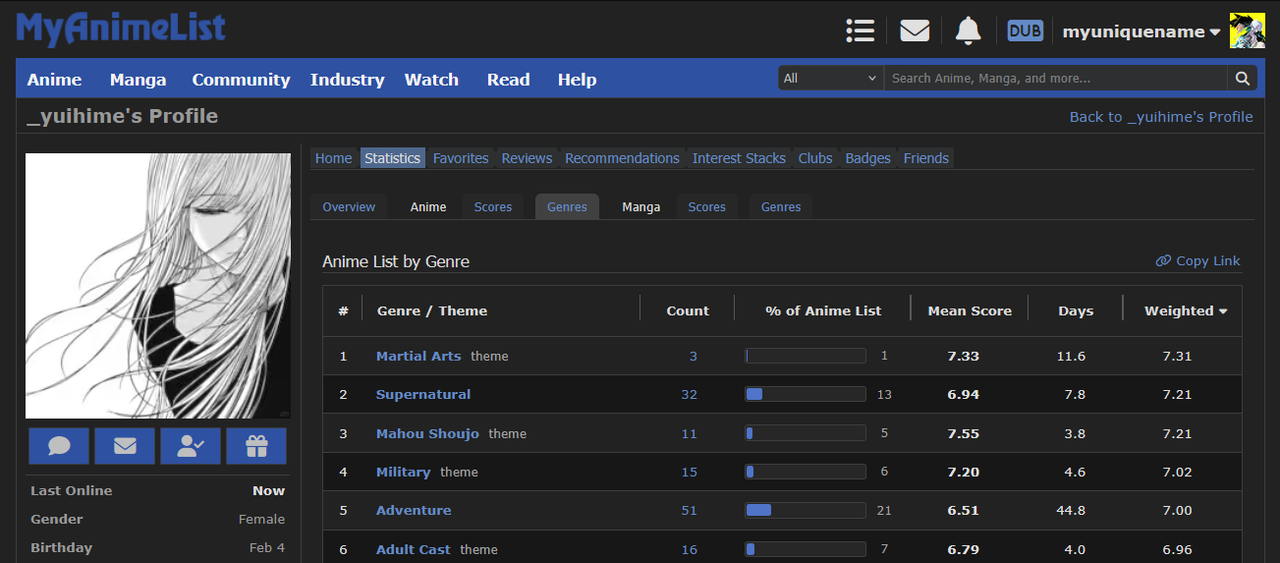Open the Scores sub-tab next to Manga
The height and width of the screenshot is (563, 1280).
pos(707,207)
